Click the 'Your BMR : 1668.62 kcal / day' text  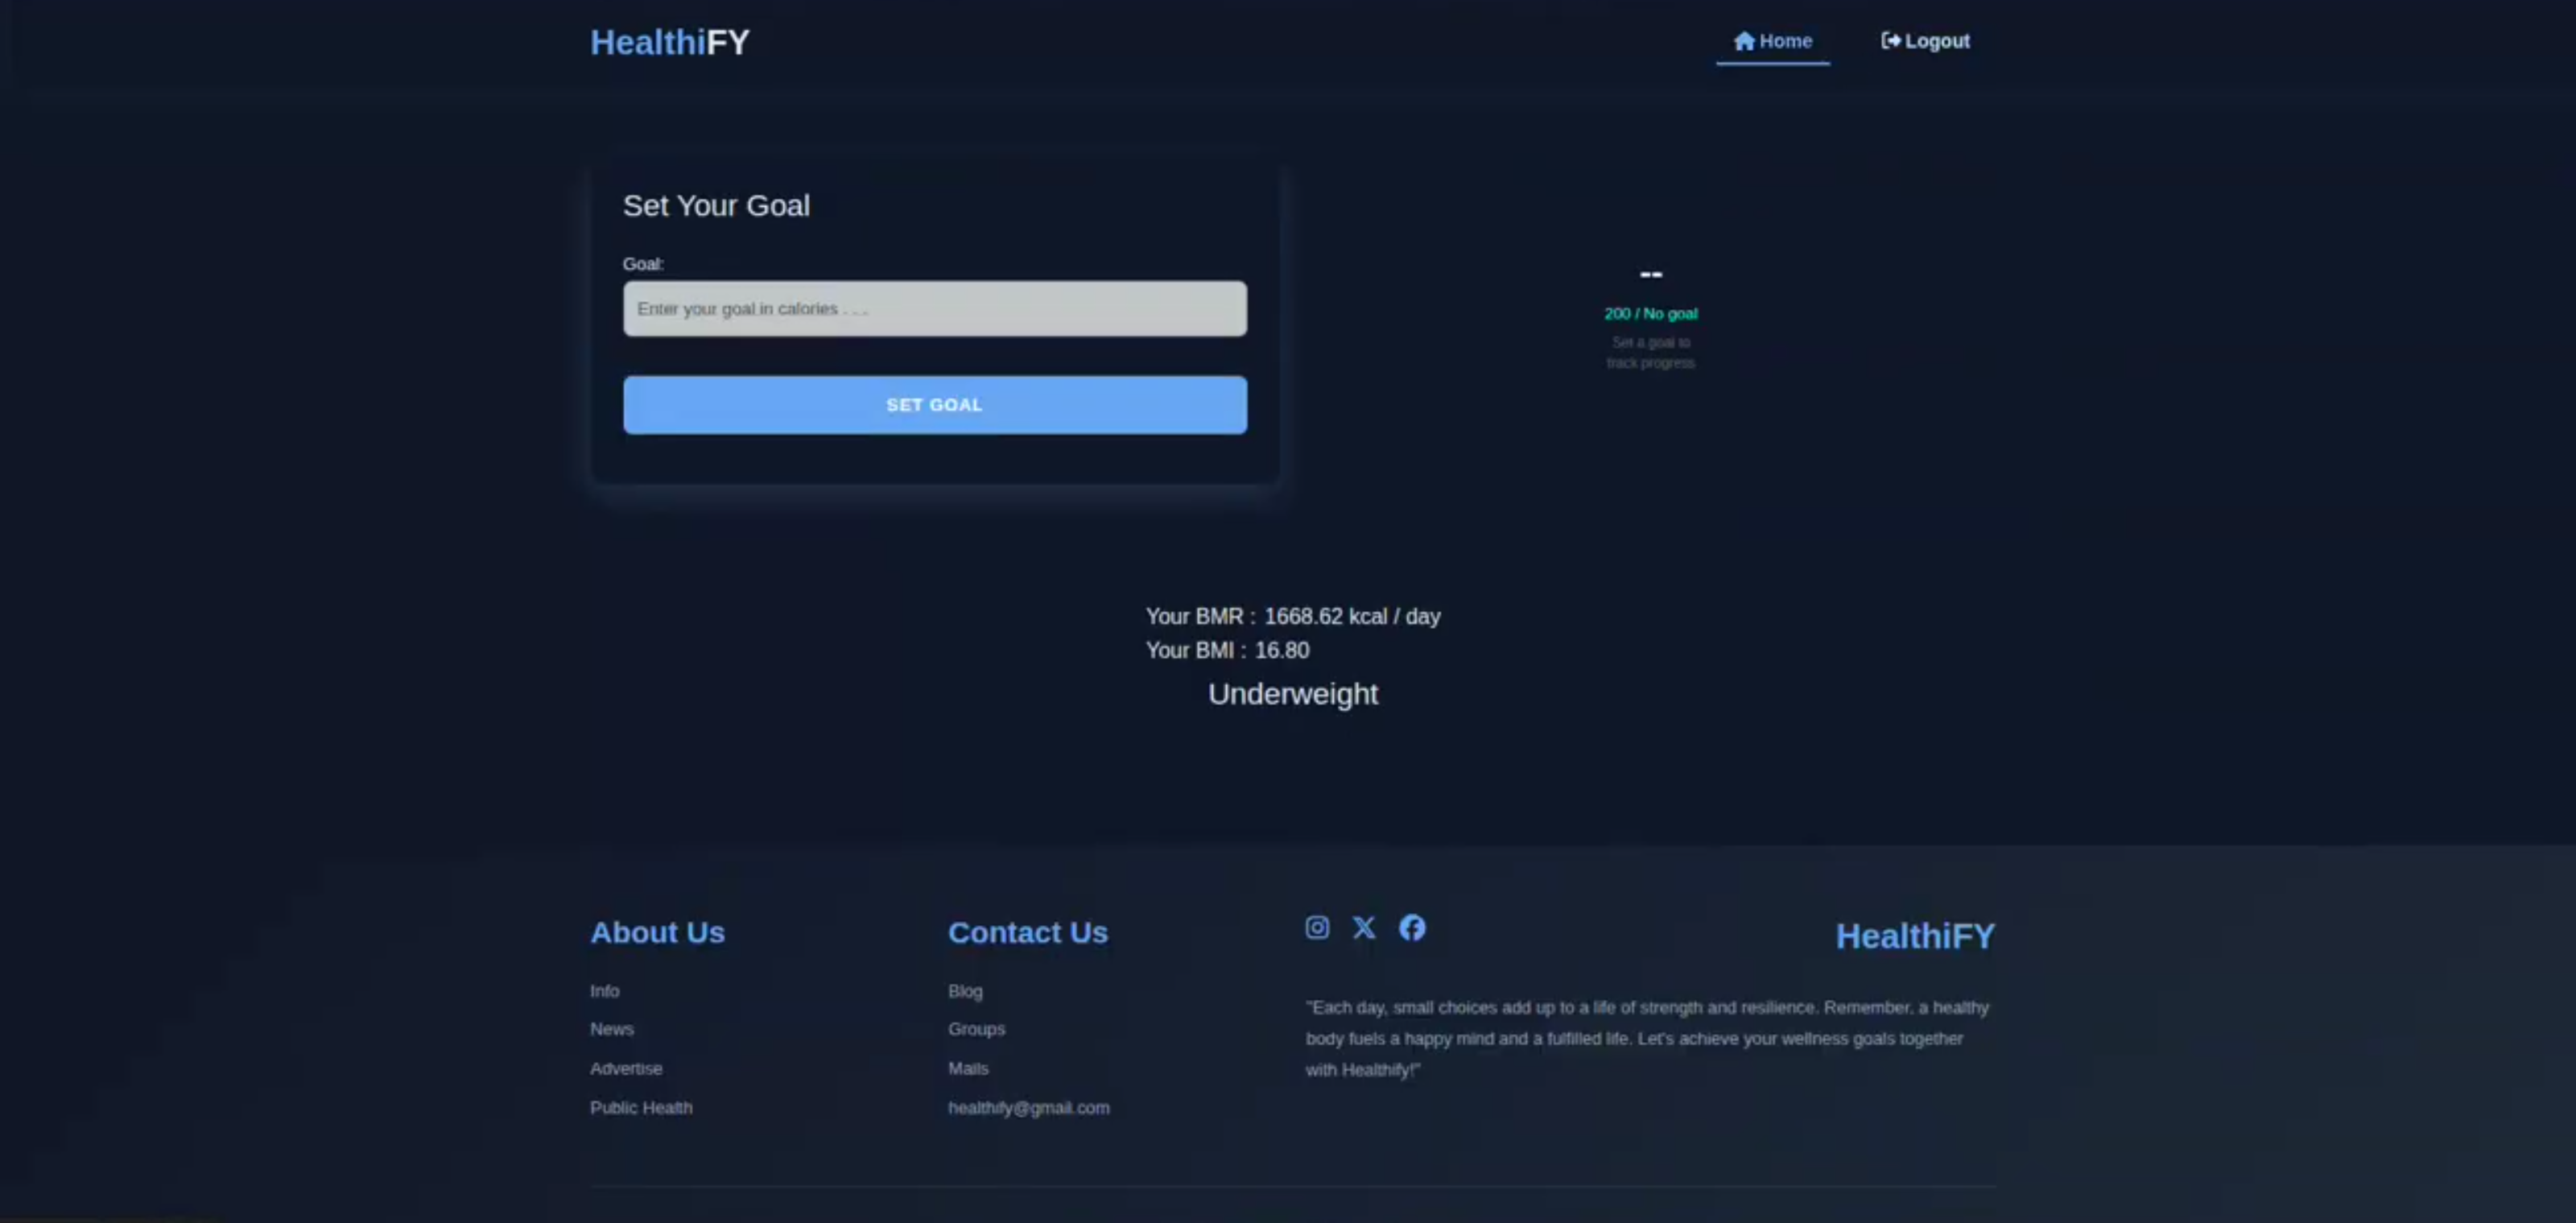(x=1293, y=616)
